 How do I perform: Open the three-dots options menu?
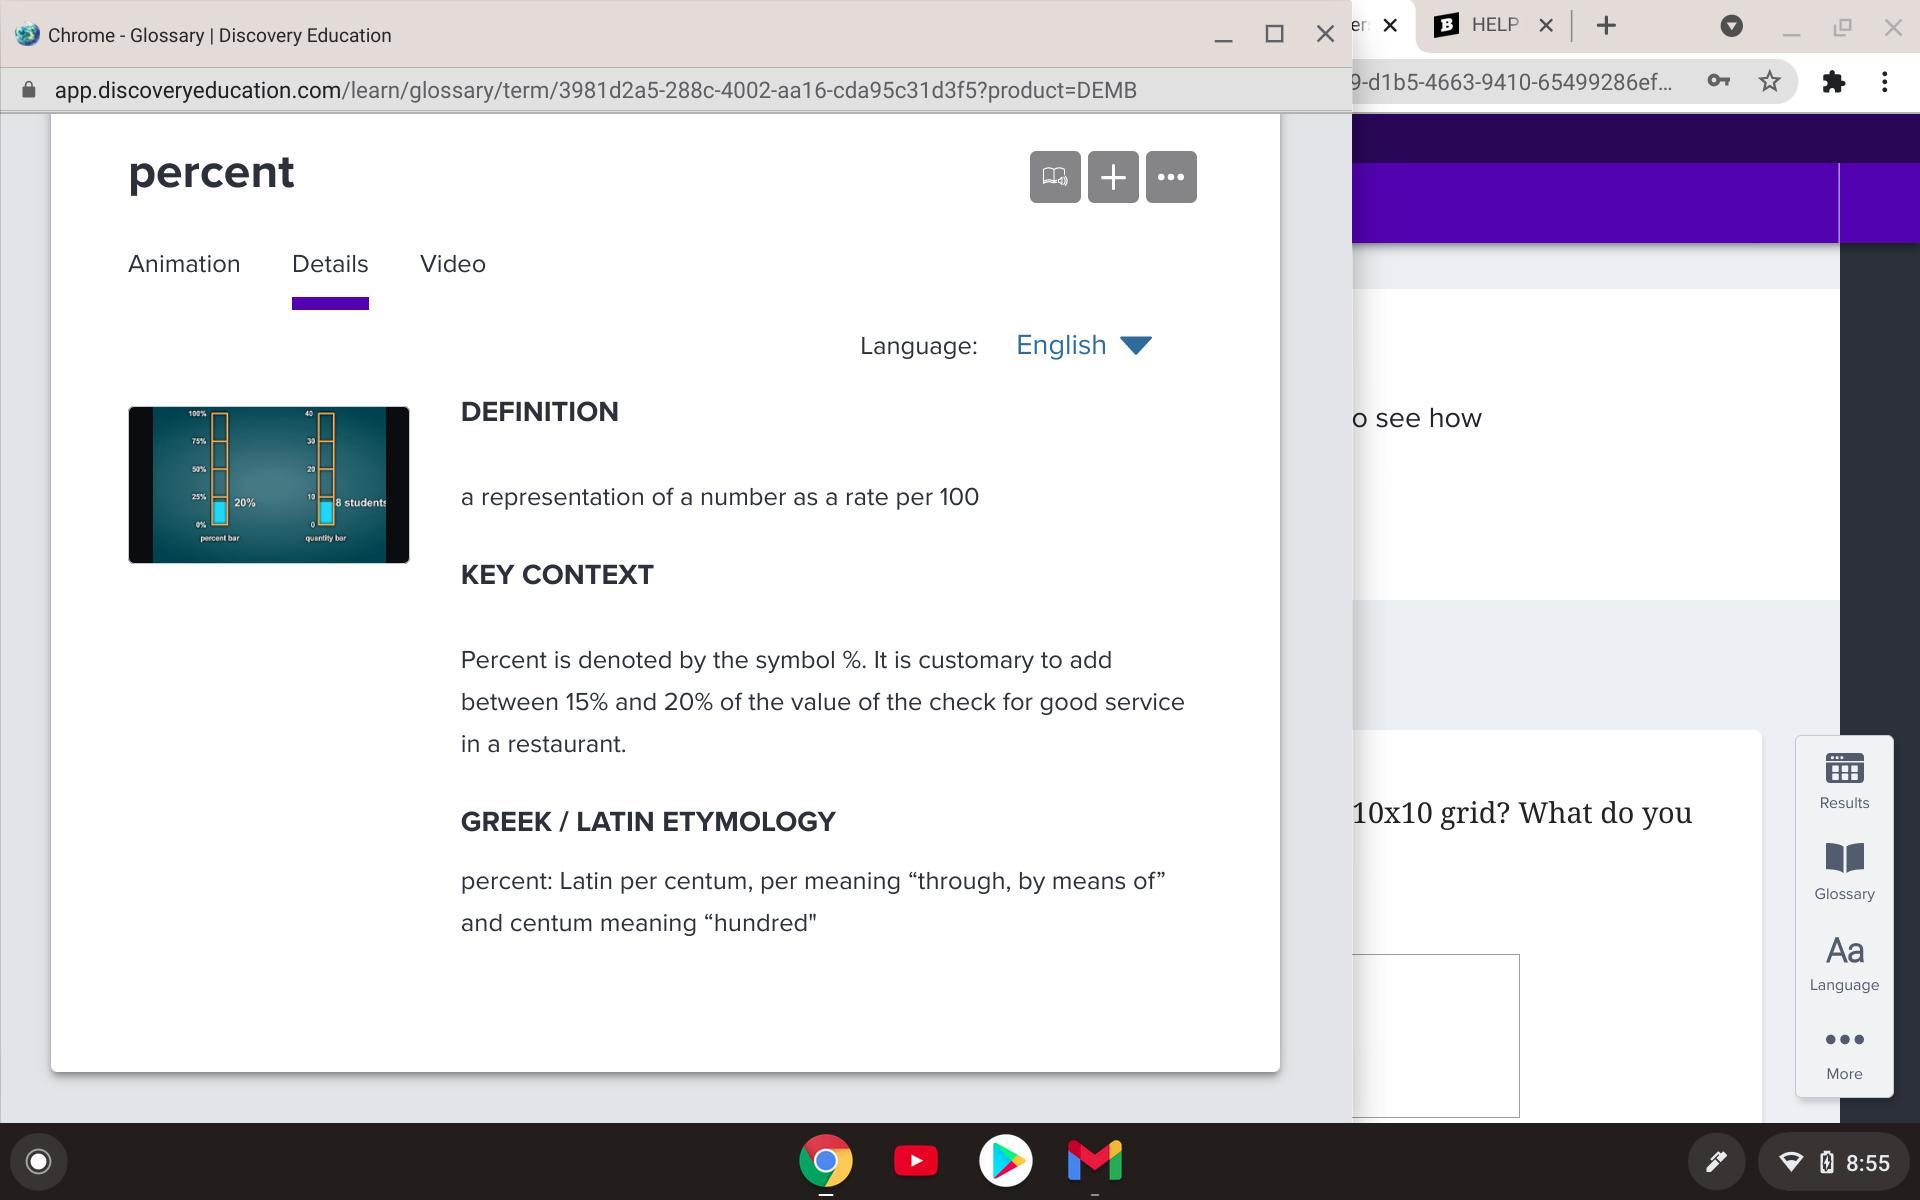[x=1171, y=177]
